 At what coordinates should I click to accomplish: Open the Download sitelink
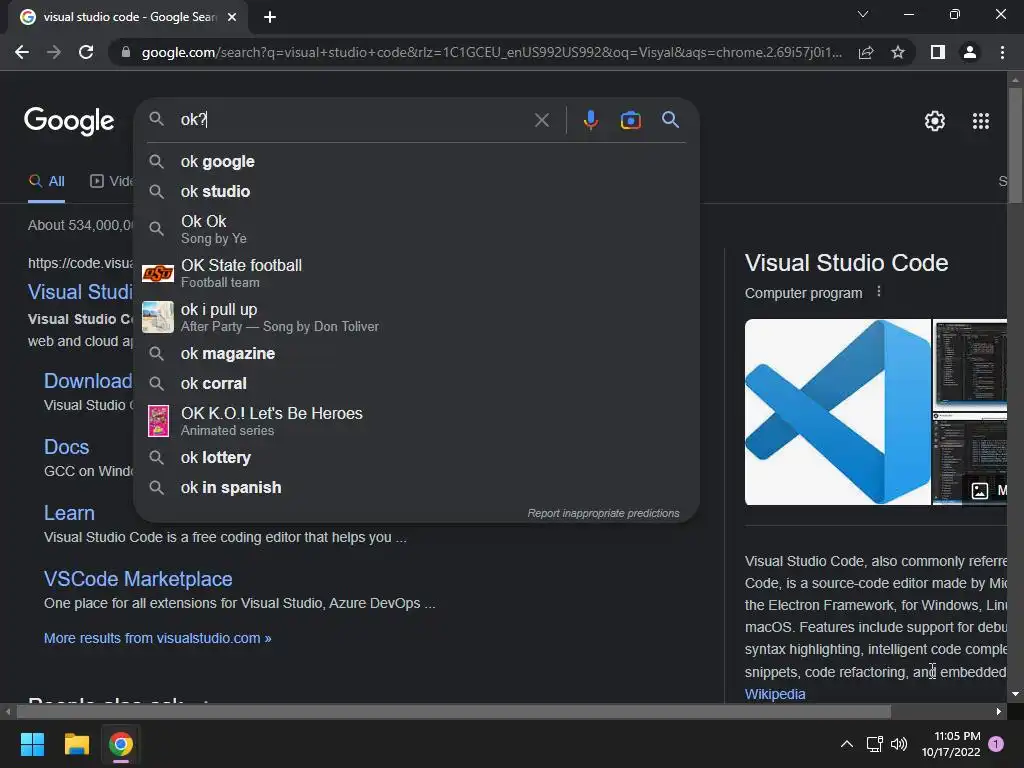click(88, 381)
